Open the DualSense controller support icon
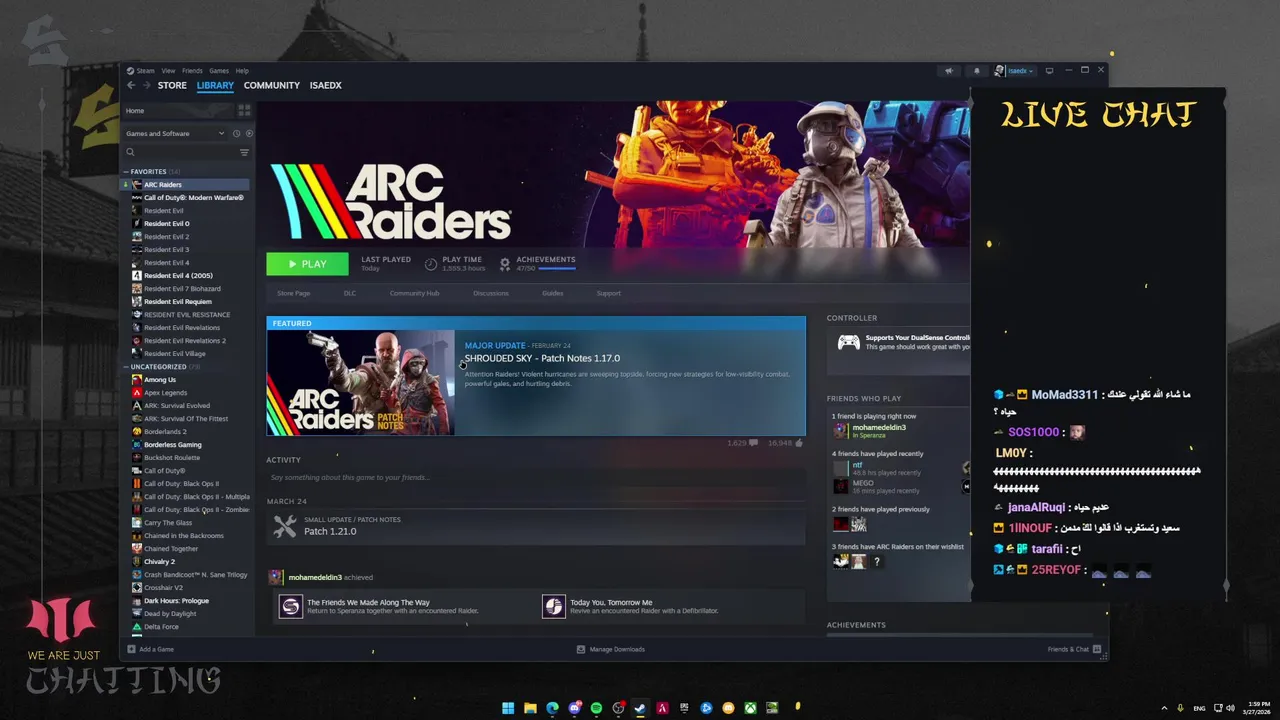The height and width of the screenshot is (720, 1280). click(848, 342)
